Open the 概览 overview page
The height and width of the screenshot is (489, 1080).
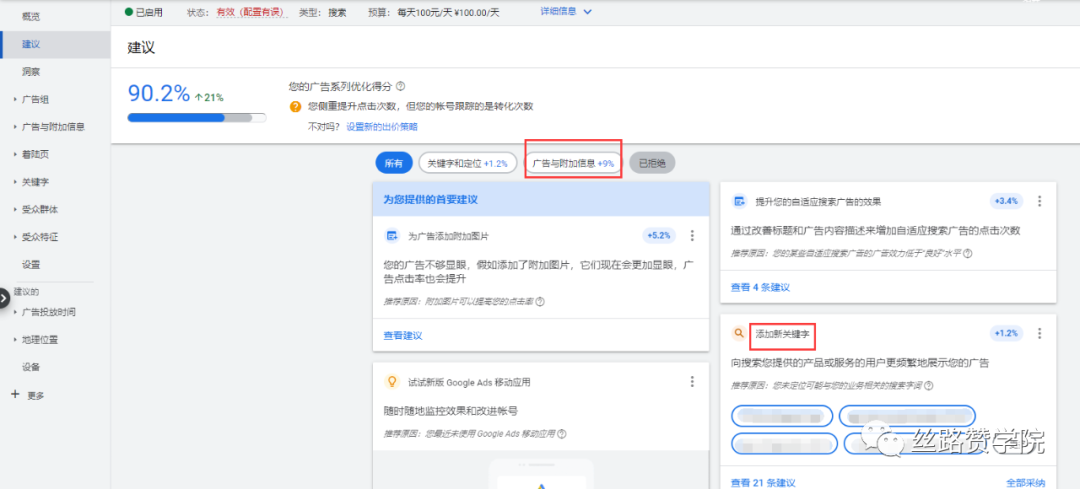point(30,17)
